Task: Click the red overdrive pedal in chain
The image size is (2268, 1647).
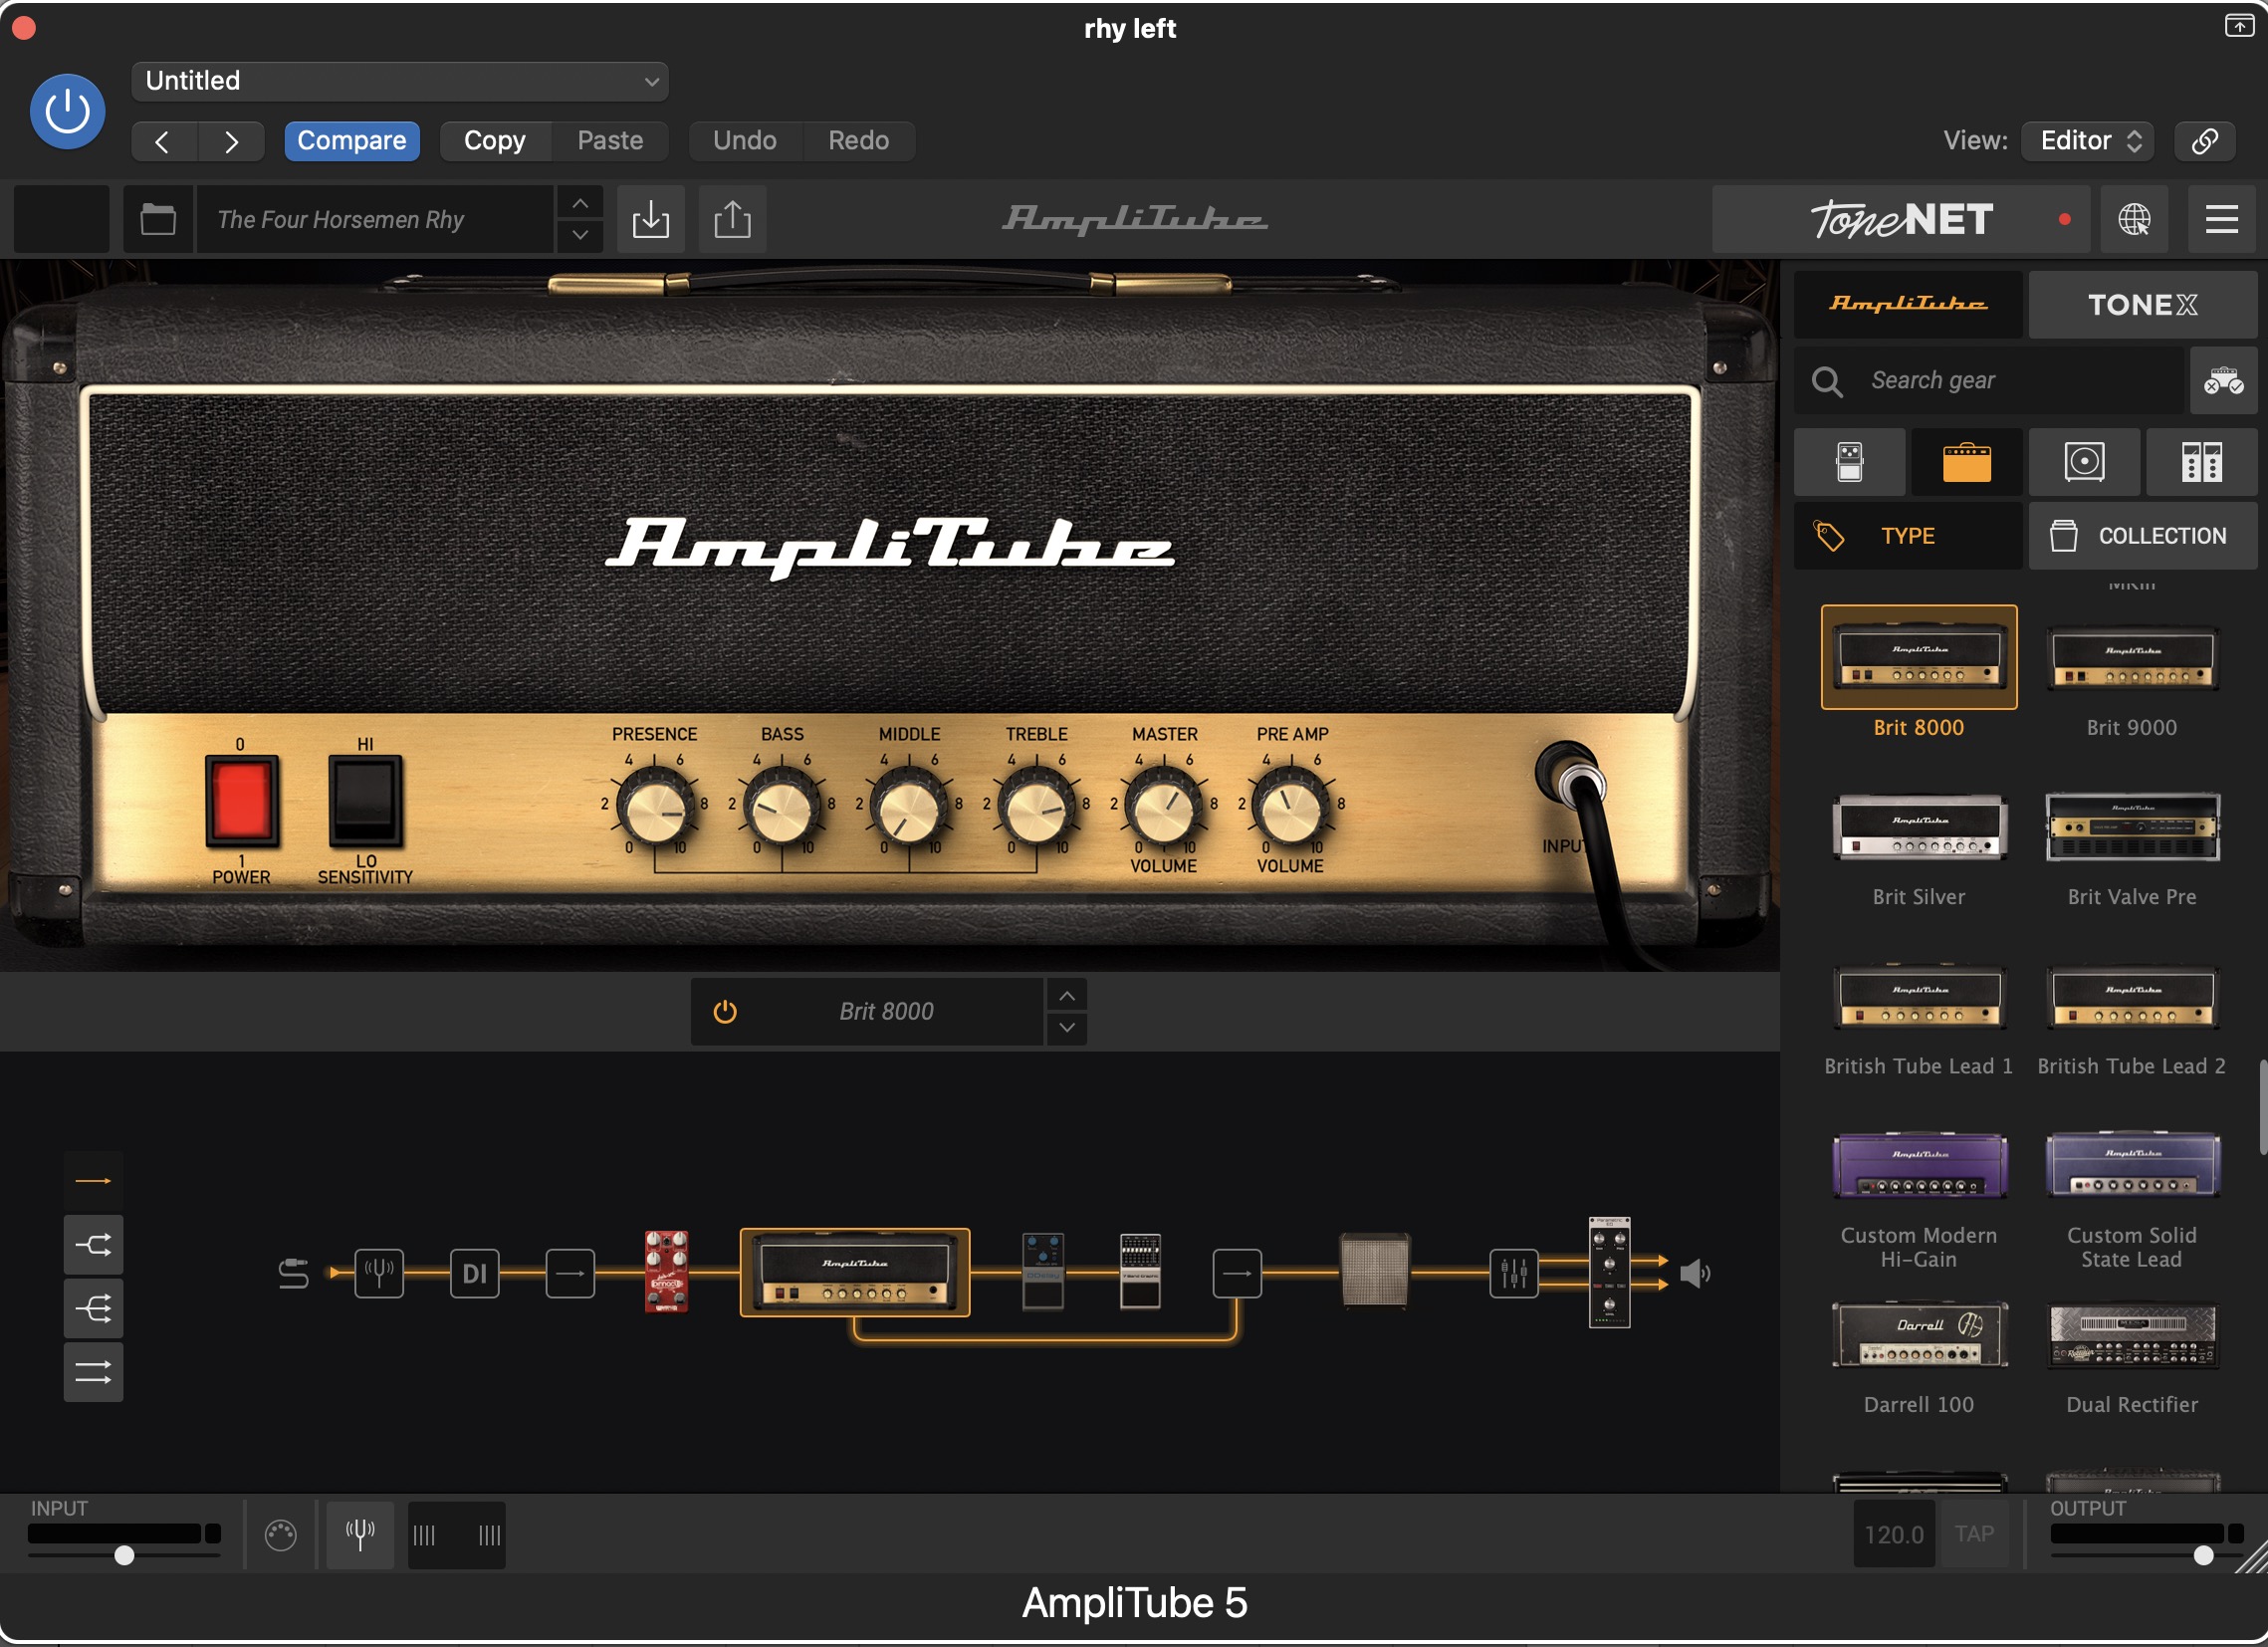Action: (x=666, y=1271)
